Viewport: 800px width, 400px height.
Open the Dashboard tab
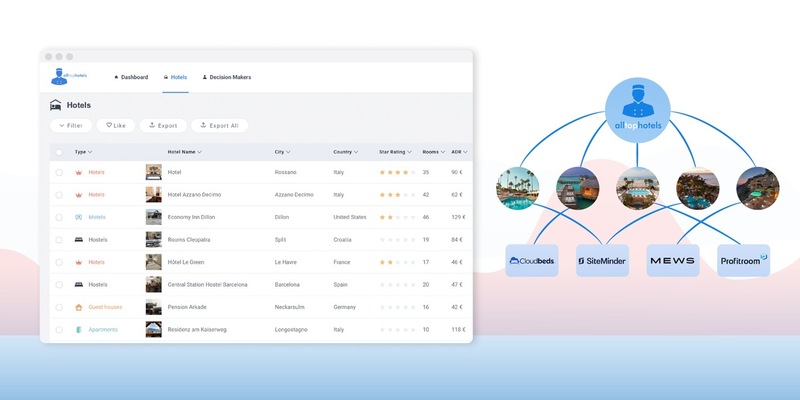pos(131,78)
